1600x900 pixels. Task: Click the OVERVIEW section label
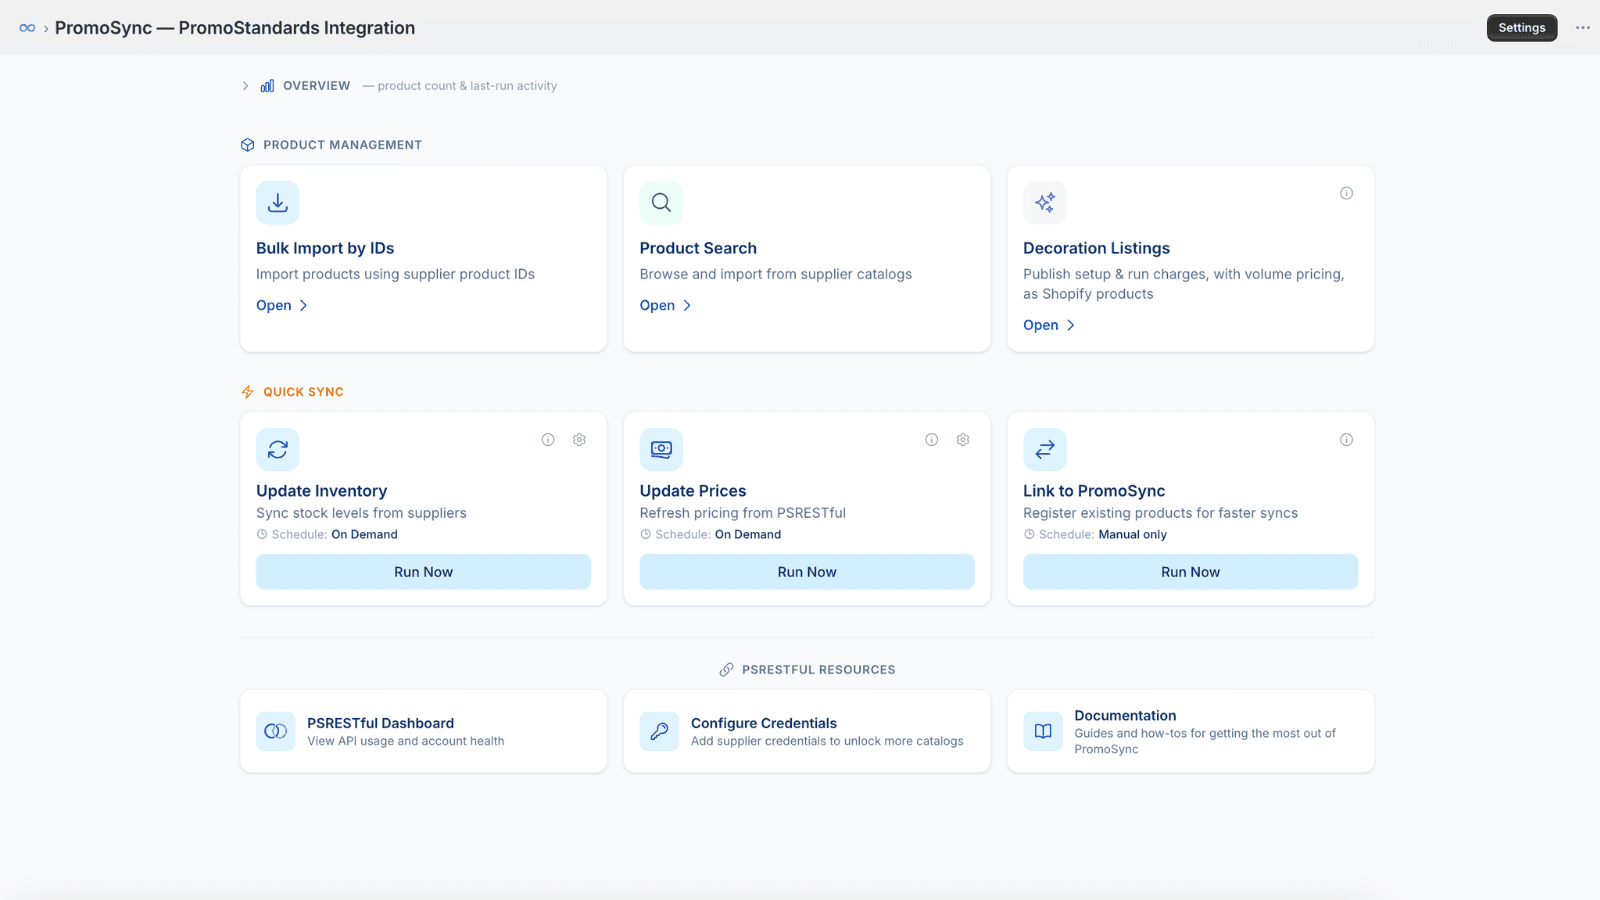(x=317, y=86)
